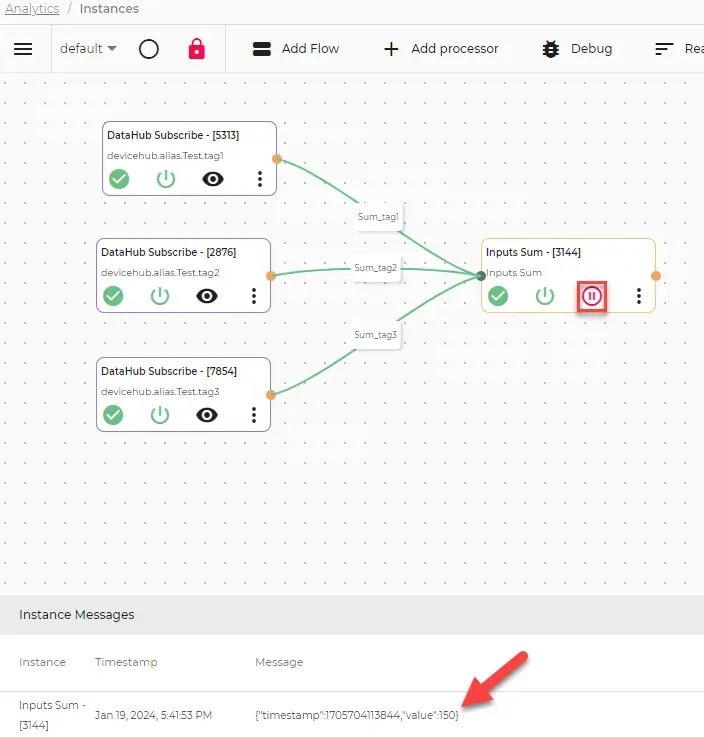Image resolution: width=704 pixels, height=737 pixels.
Task: Open the hamburger menu
Action: pyautogui.click(x=23, y=49)
